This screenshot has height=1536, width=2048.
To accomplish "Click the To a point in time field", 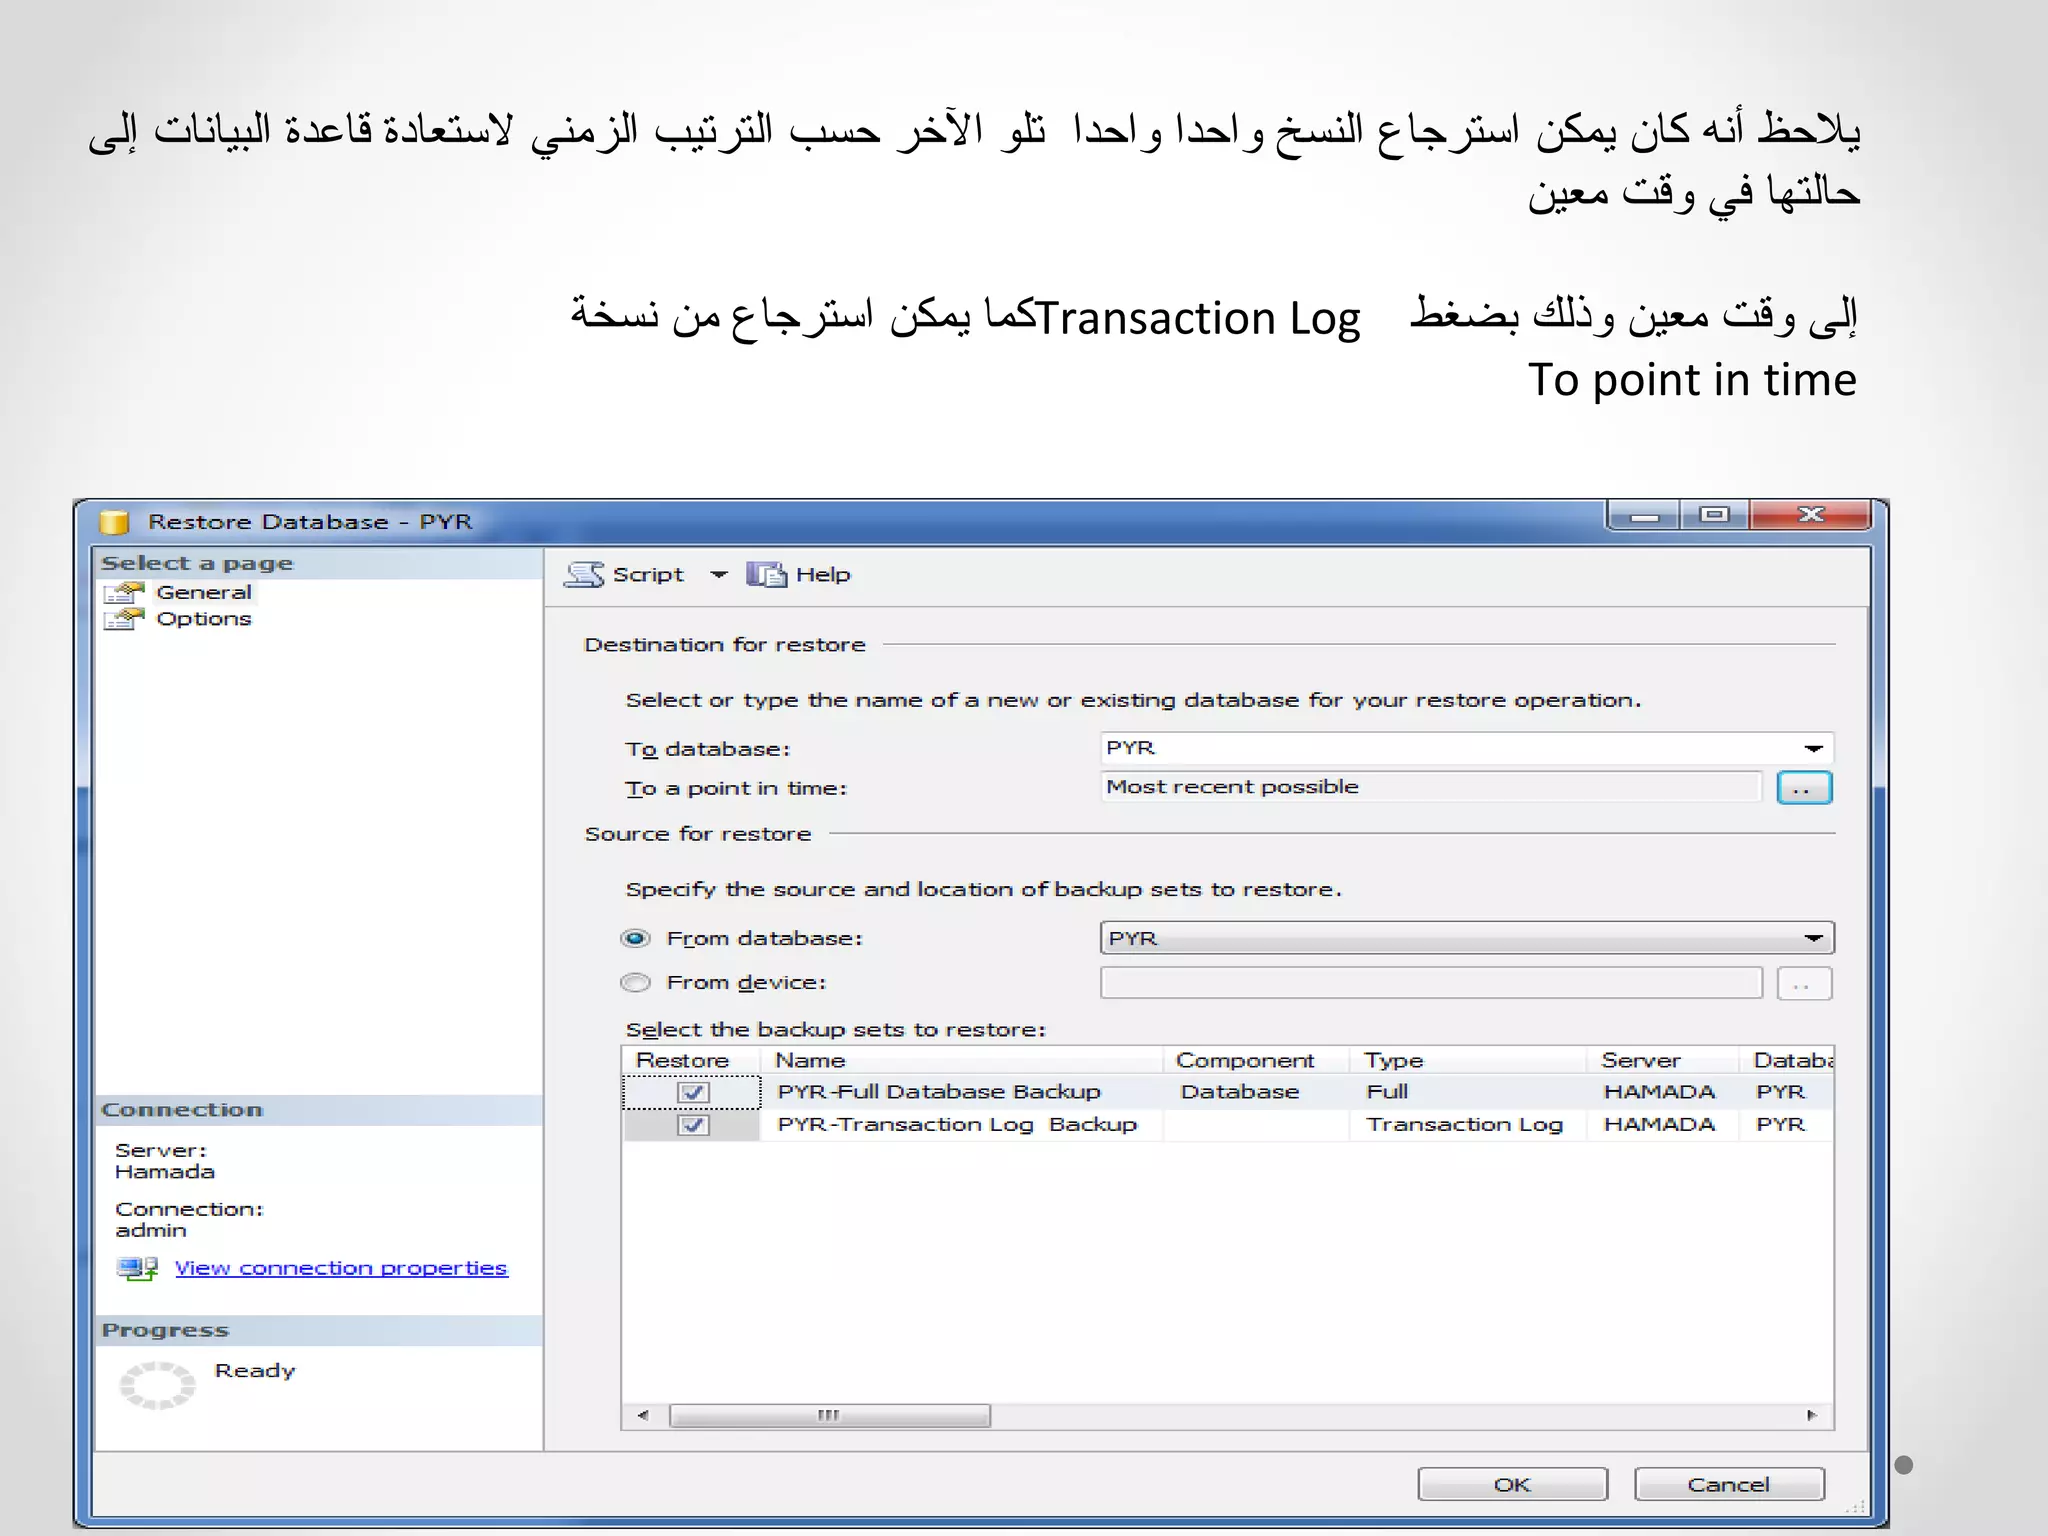I will [1431, 787].
